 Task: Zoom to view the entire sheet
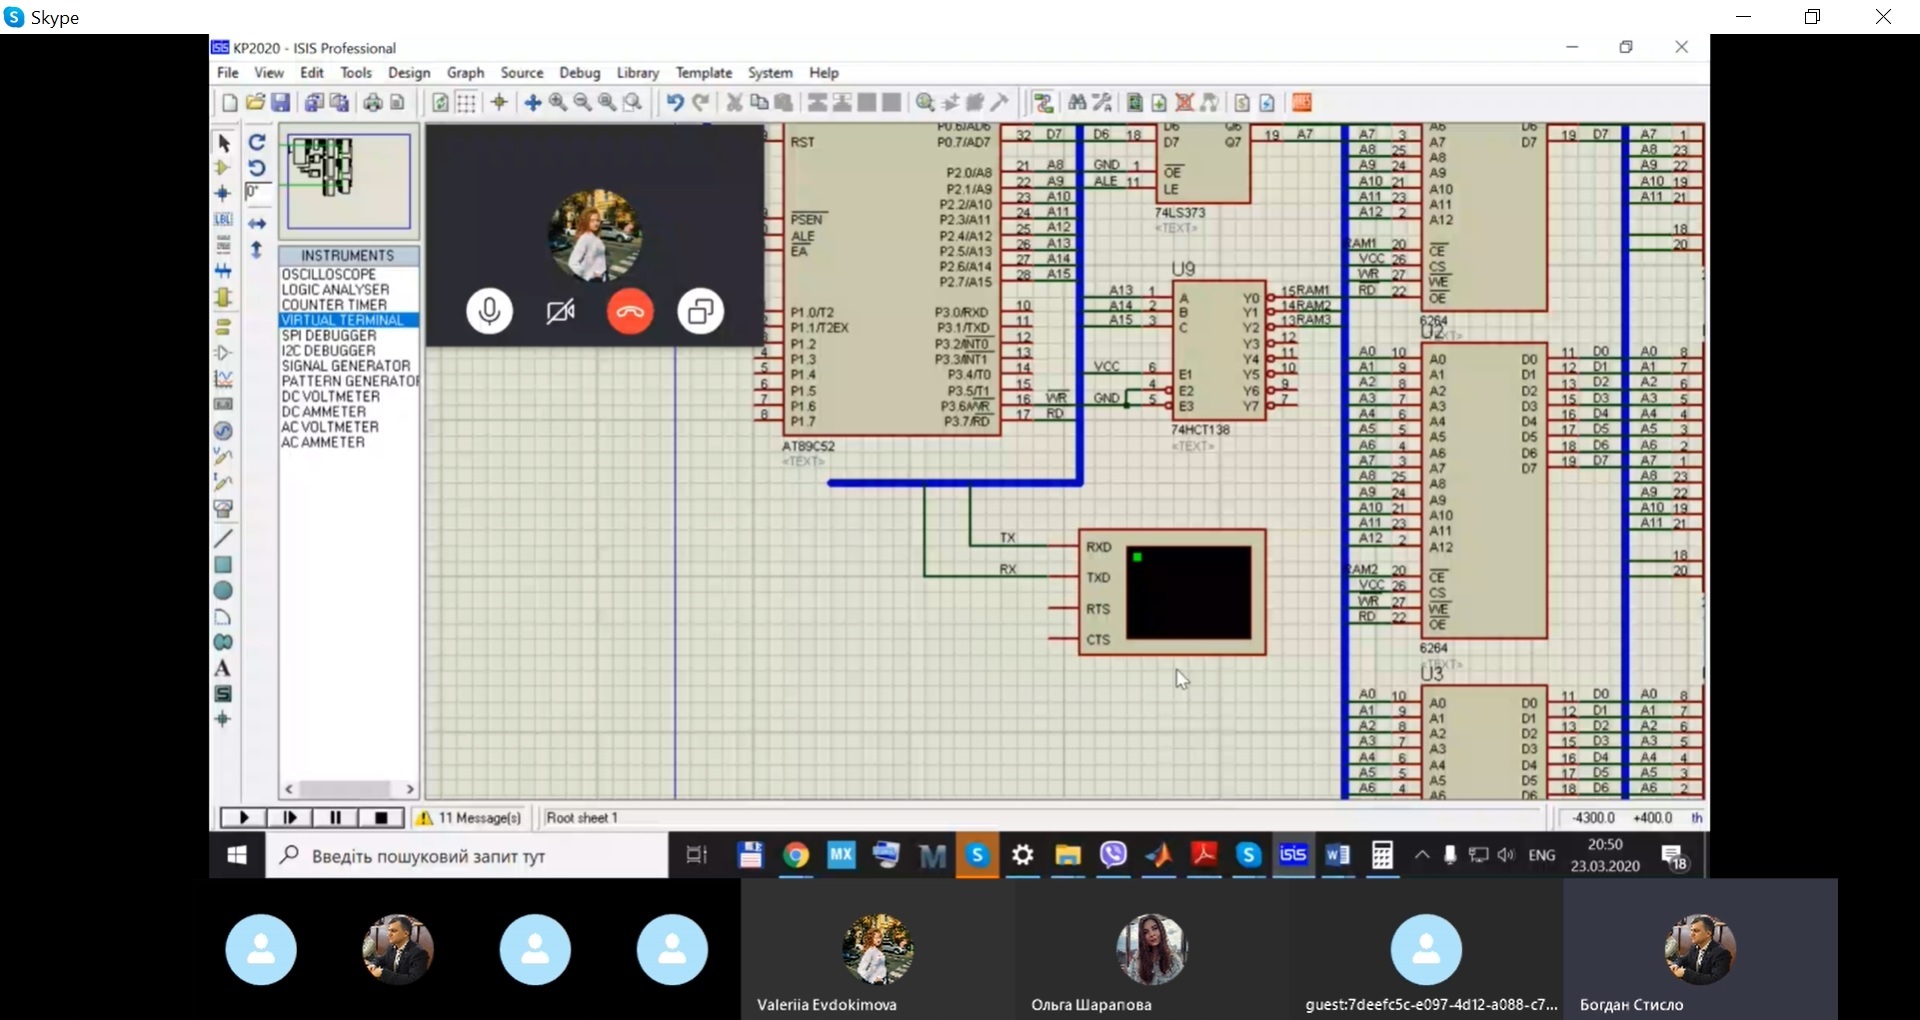(607, 103)
